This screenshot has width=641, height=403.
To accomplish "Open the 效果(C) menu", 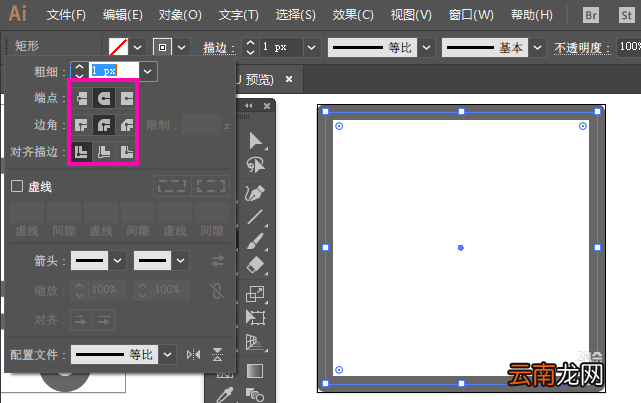I will 353,15.
